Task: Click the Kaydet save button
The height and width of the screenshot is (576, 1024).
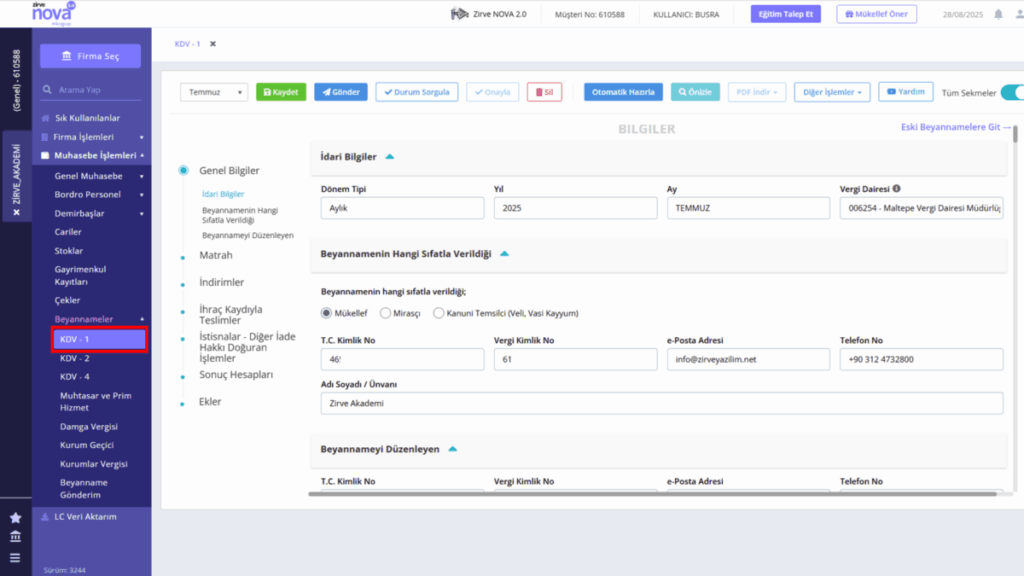Action: click(281, 92)
